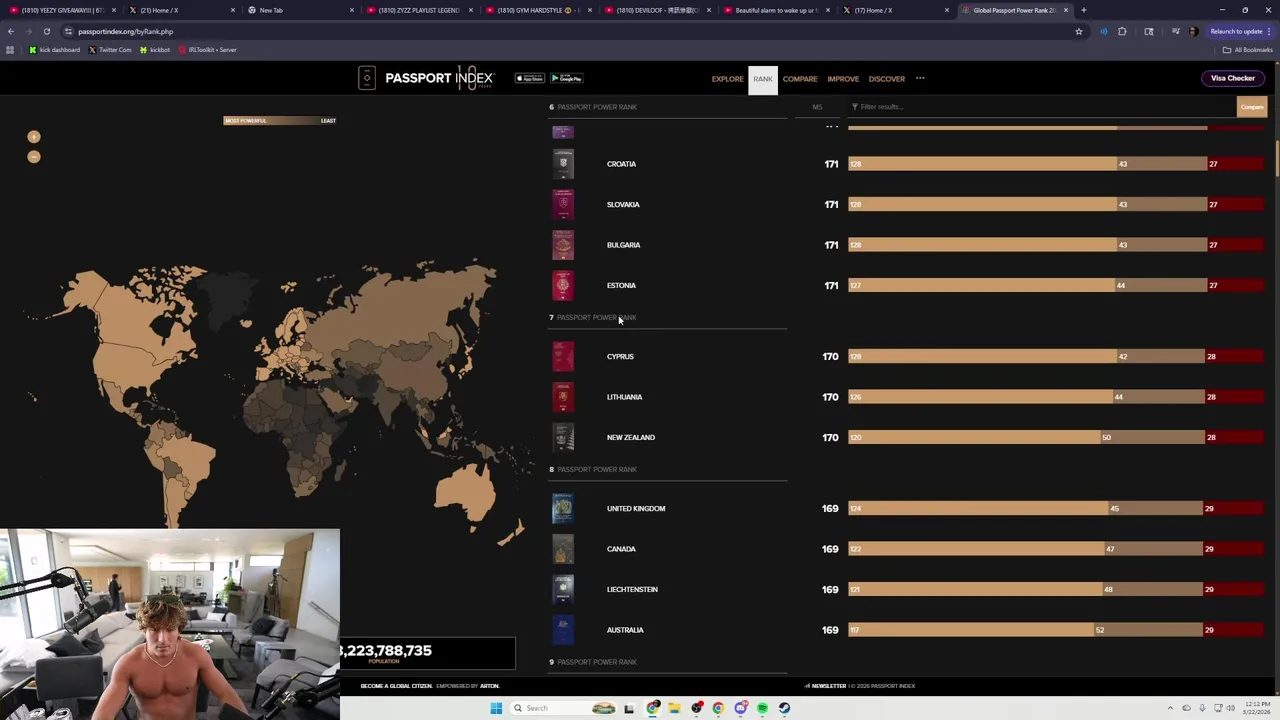The image size is (1280, 720).
Task: Switch to the New Tab browser tab
Action: point(300,10)
